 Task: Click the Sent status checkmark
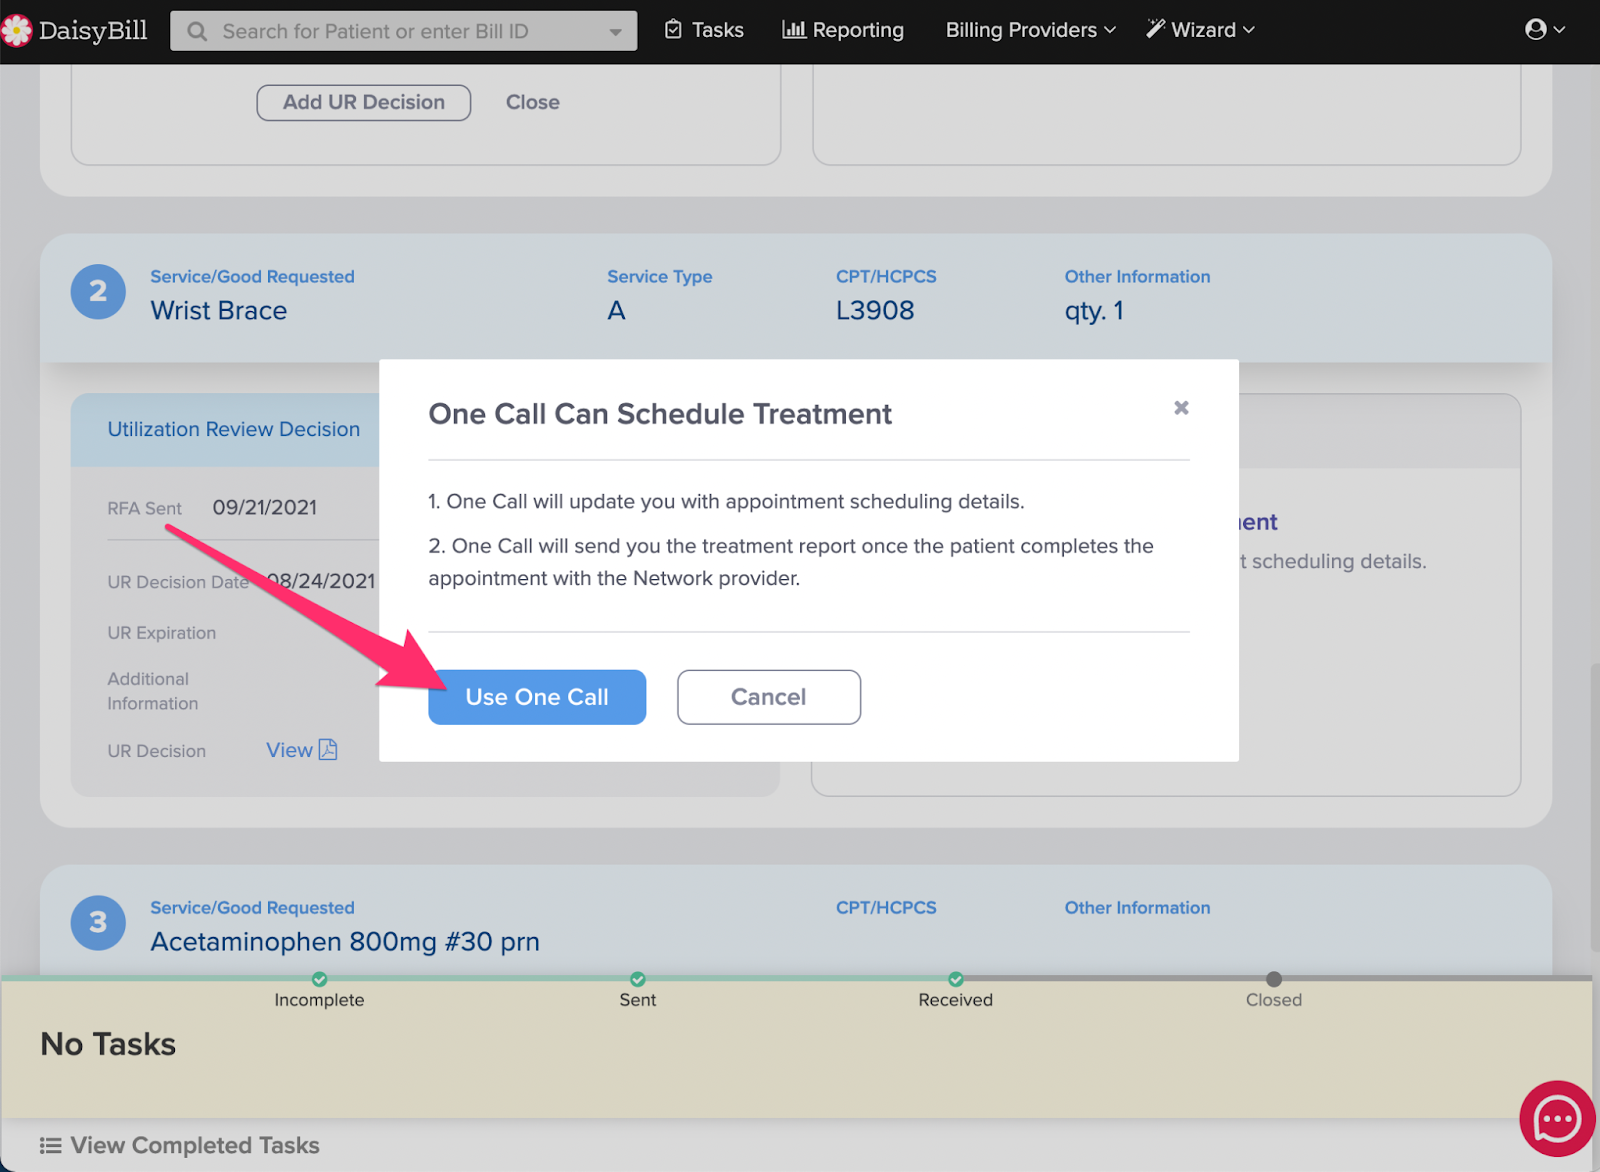(638, 979)
